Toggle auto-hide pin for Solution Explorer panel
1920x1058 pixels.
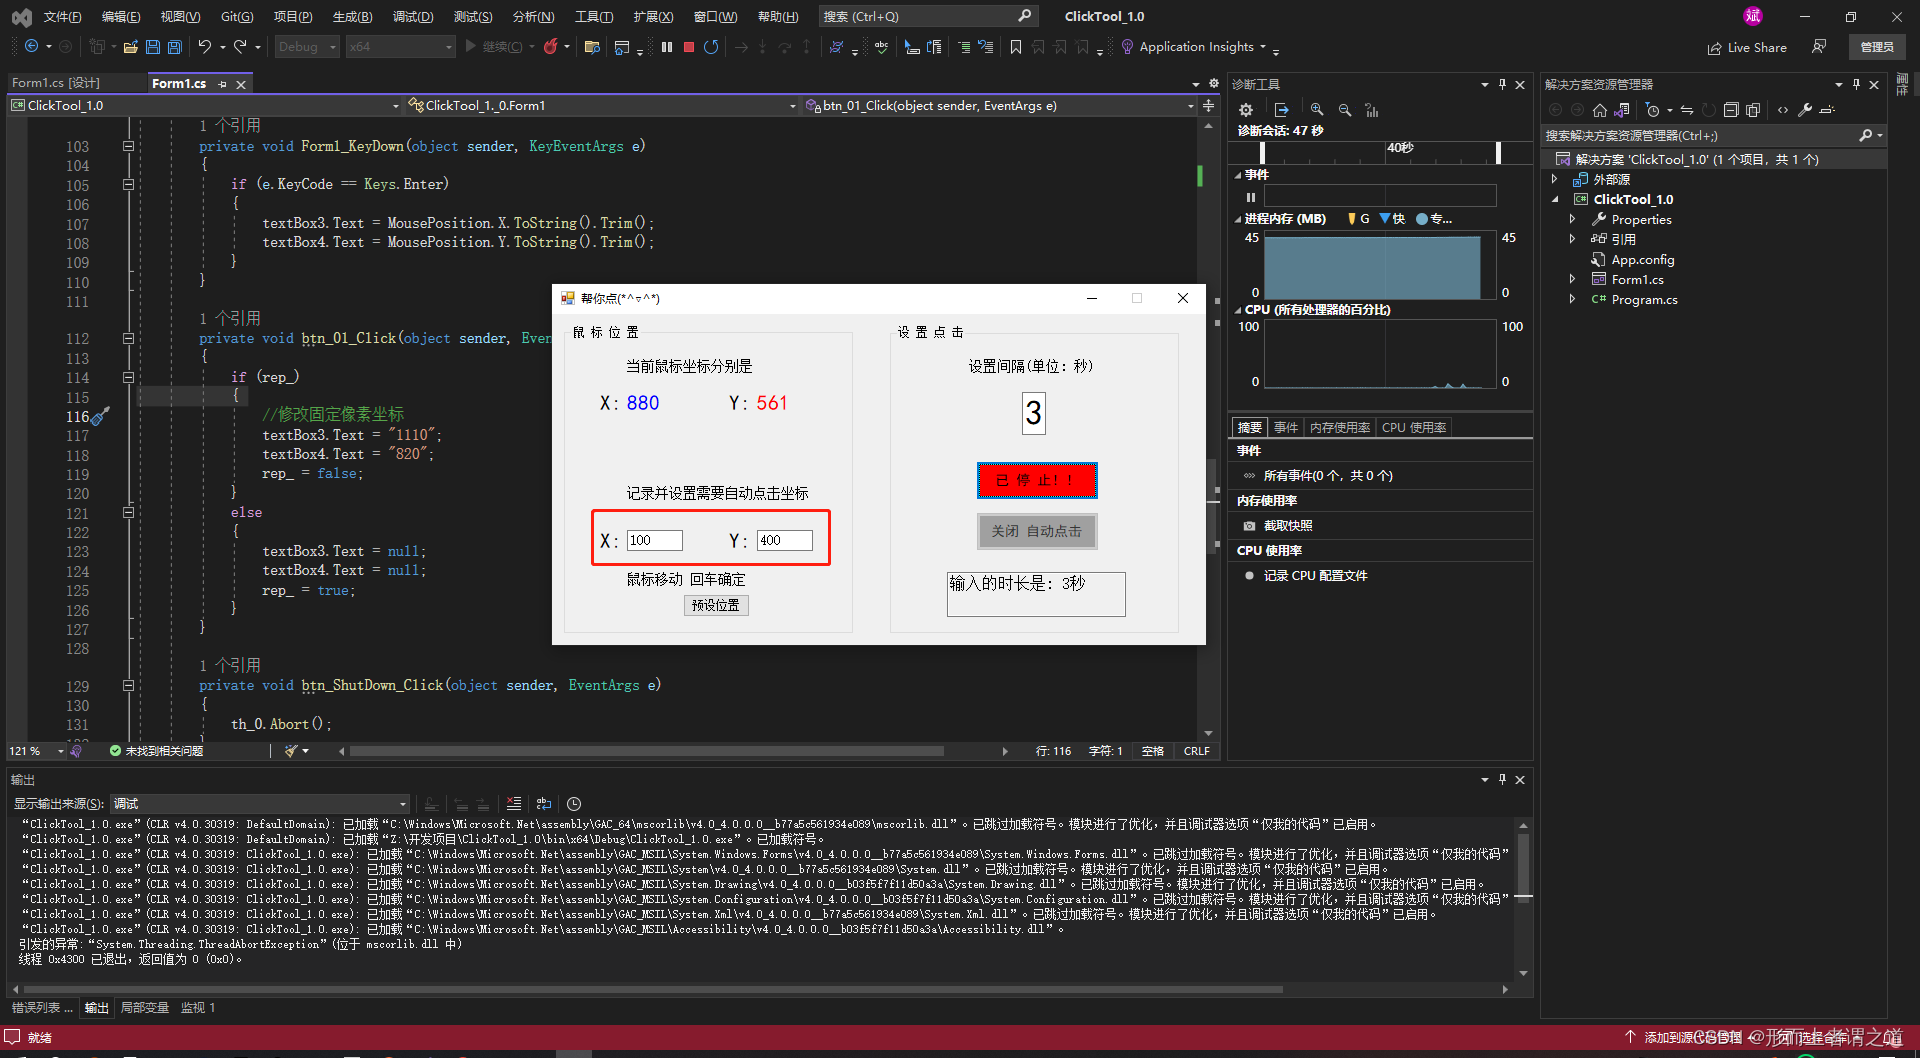click(x=1856, y=85)
